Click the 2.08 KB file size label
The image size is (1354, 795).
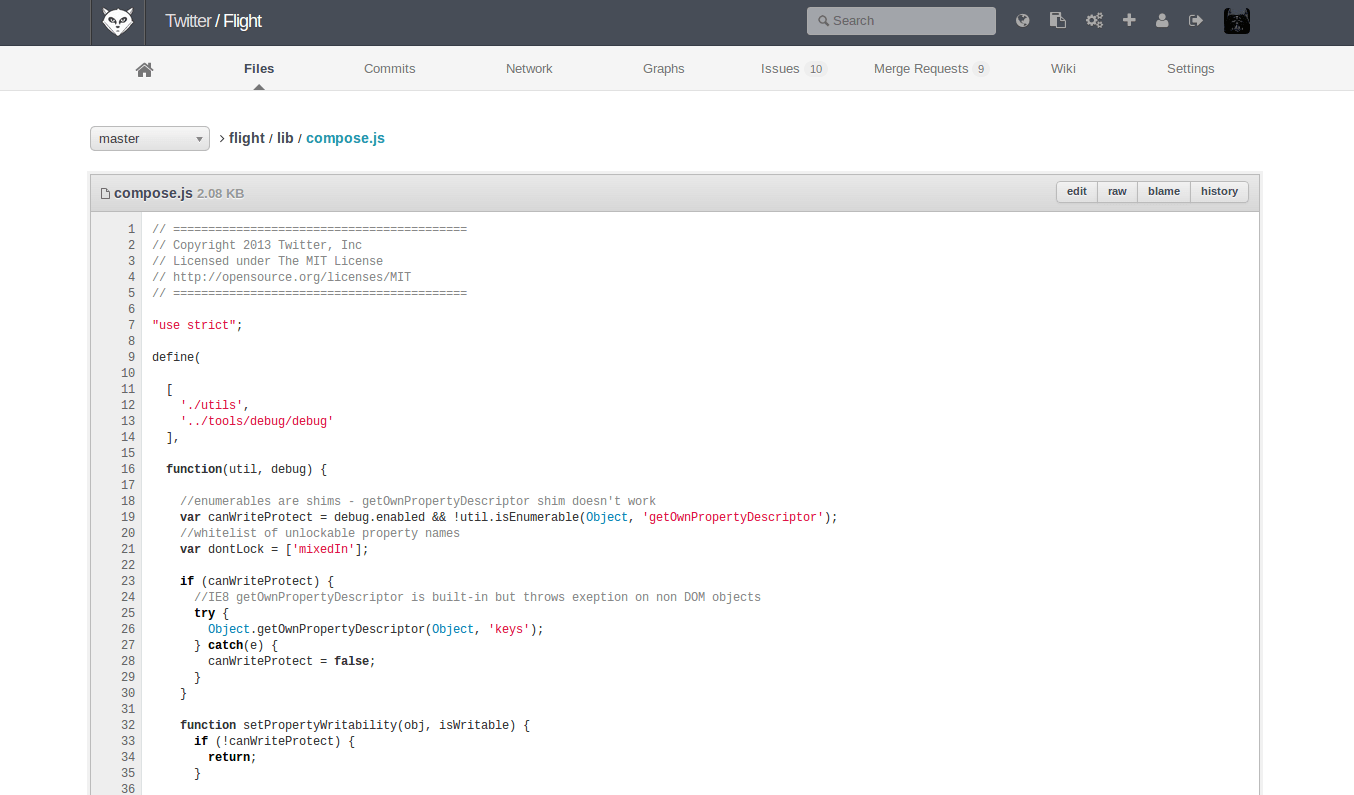[221, 193]
